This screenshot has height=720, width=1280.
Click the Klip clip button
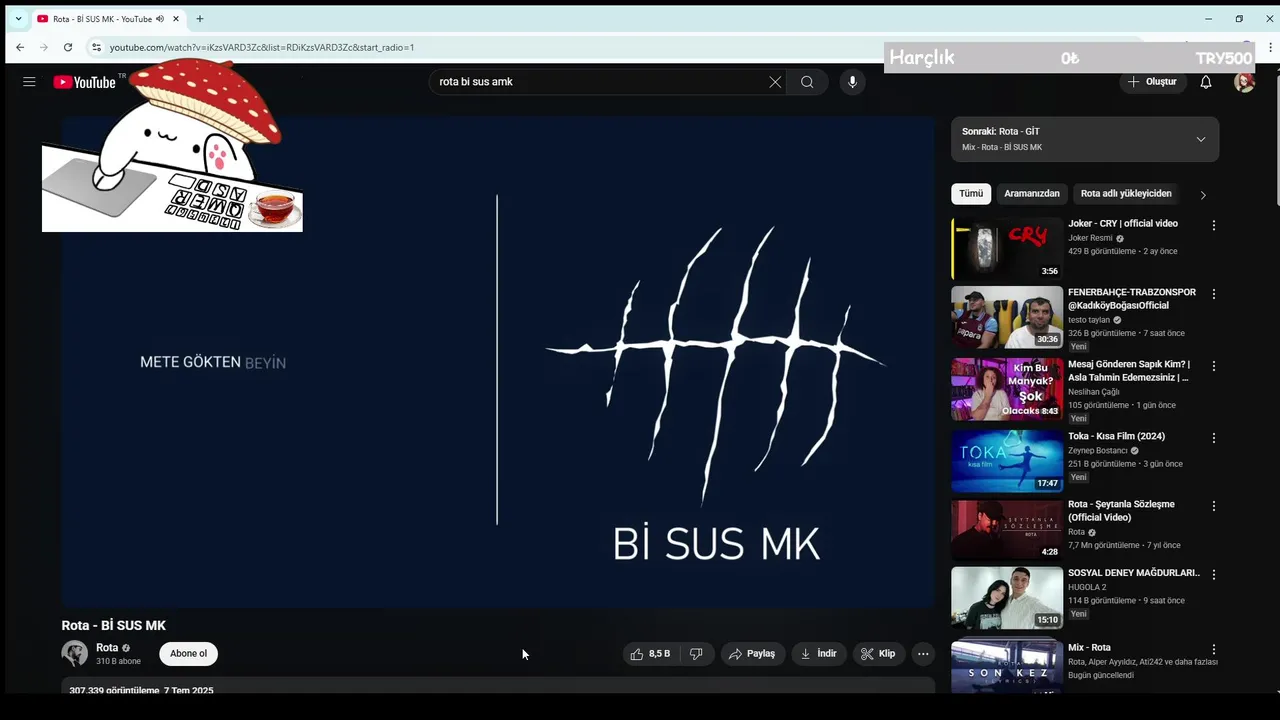coord(878,654)
